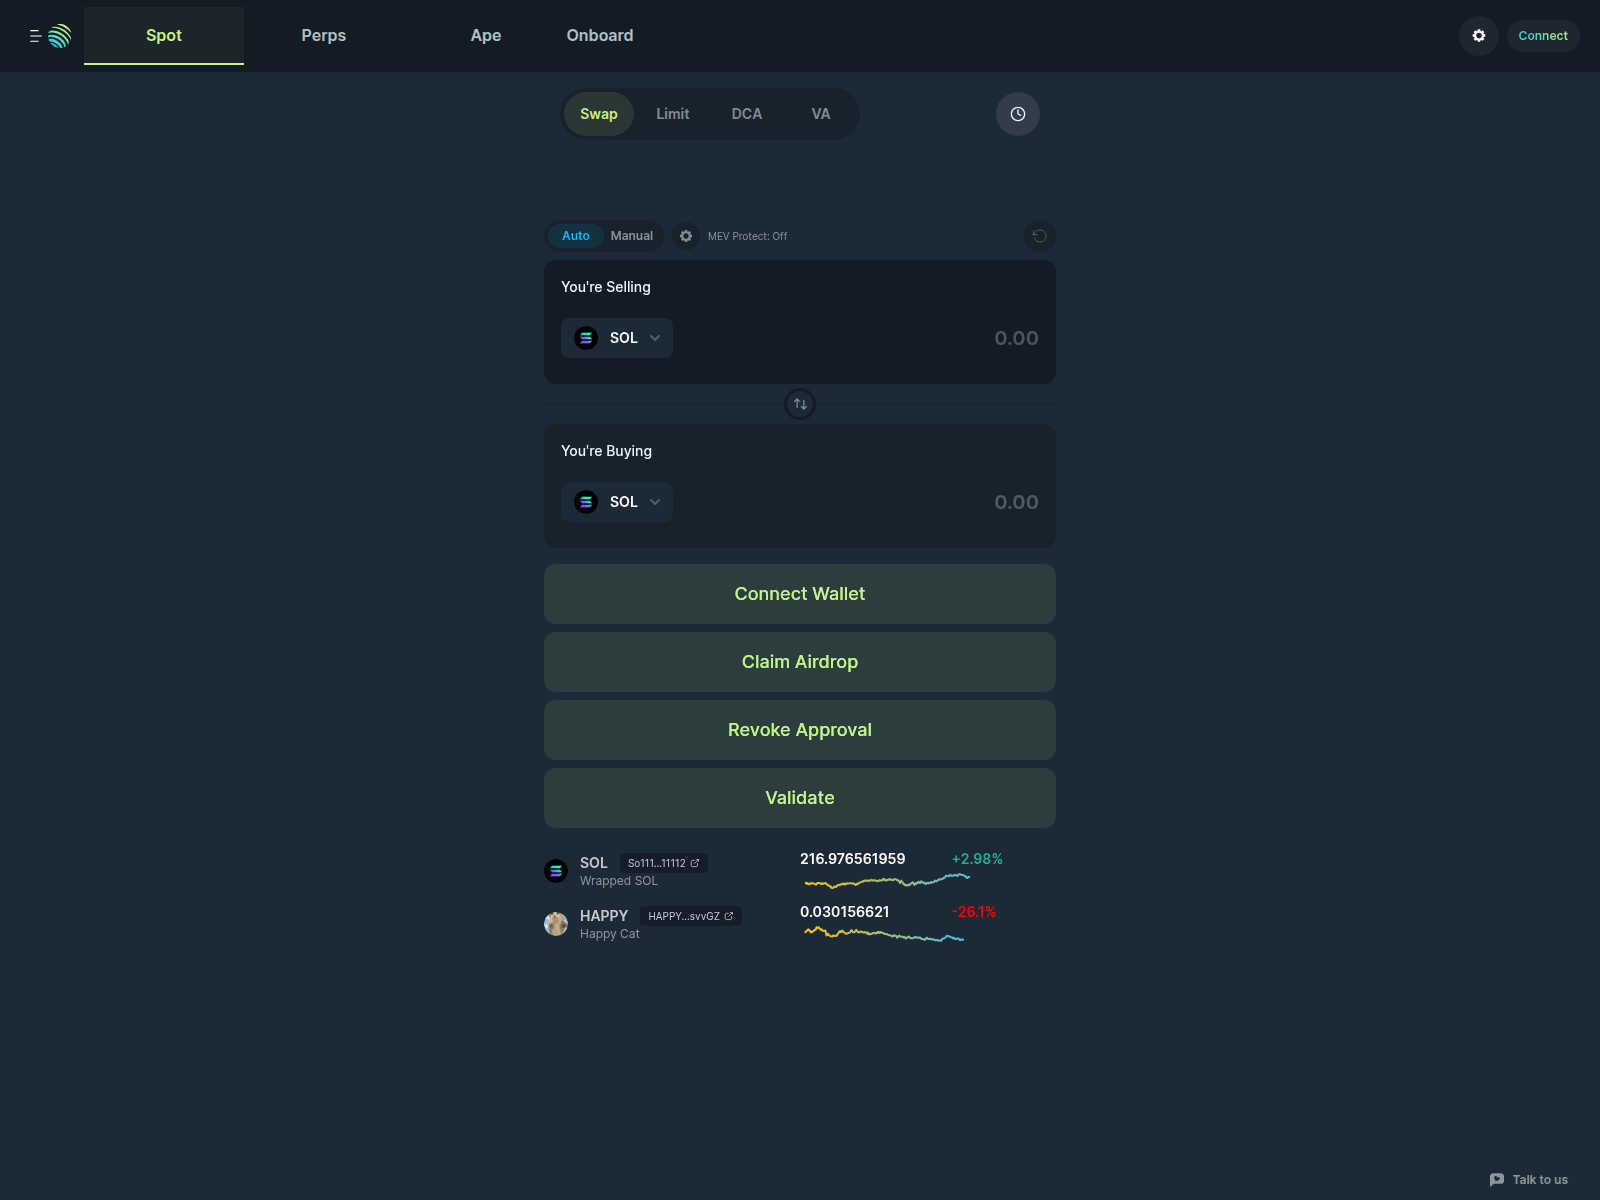Click the Connect Wallet button

(x=799, y=593)
